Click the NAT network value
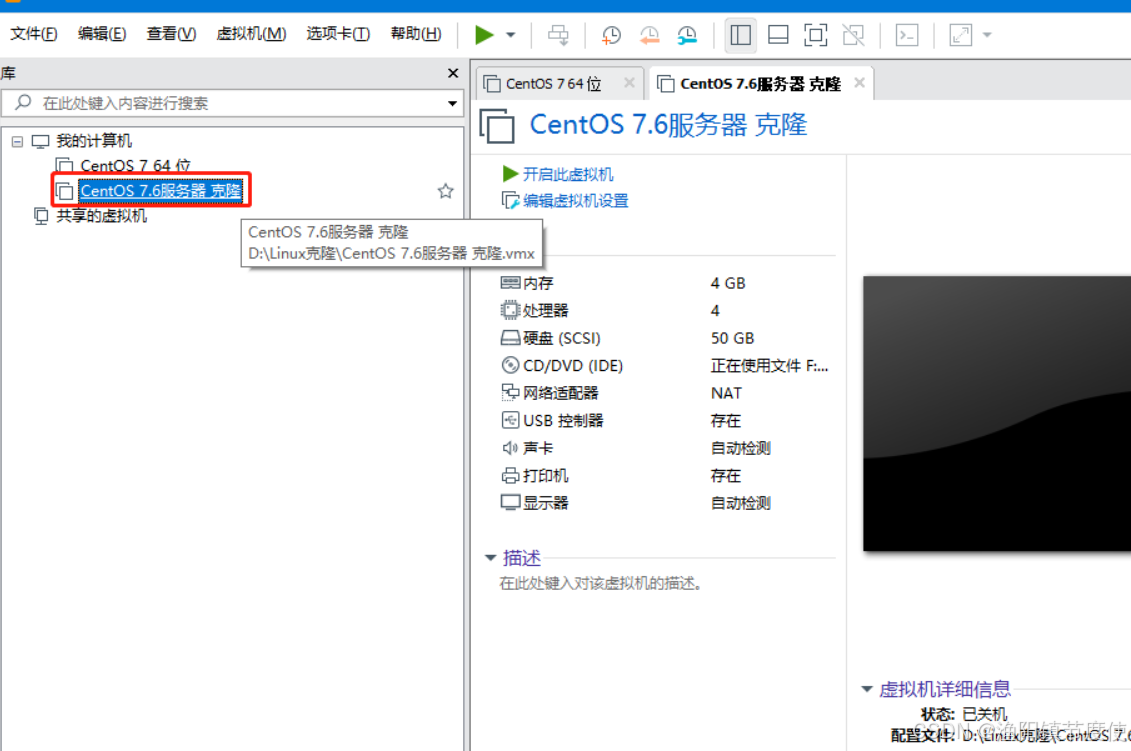Screen dimensions: 1131x751 [x=726, y=392]
